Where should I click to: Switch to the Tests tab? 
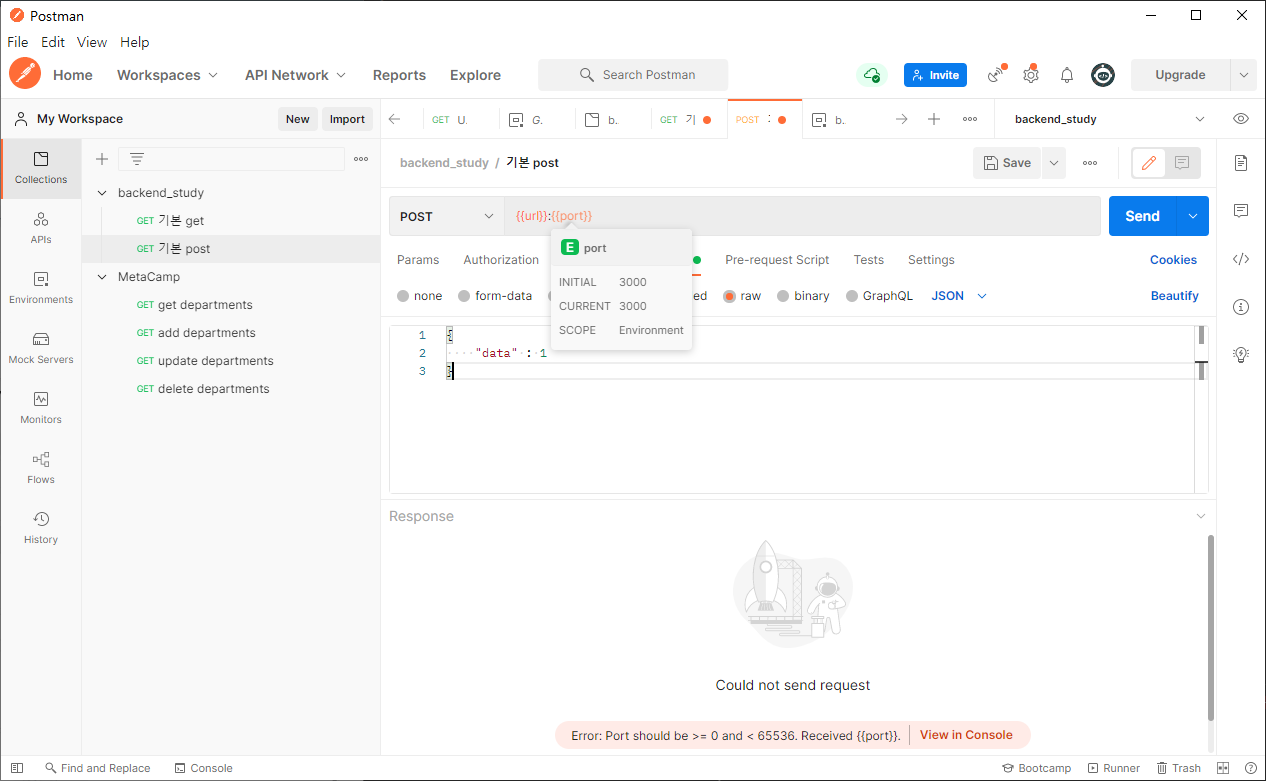[868, 260]
